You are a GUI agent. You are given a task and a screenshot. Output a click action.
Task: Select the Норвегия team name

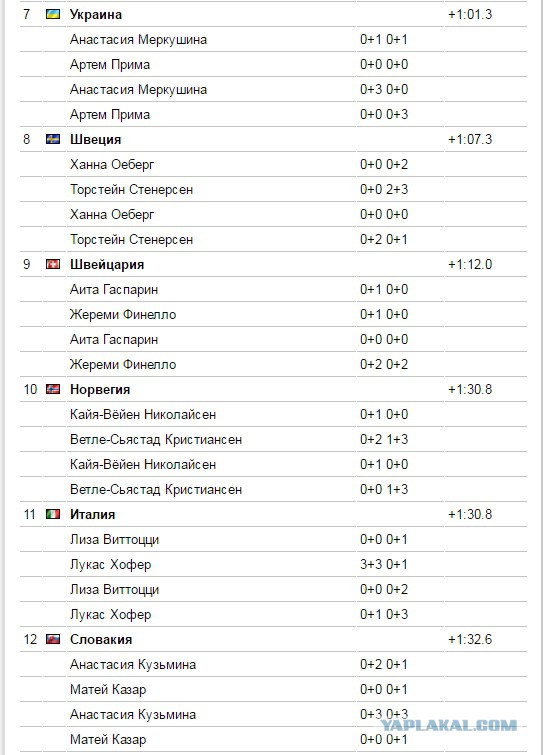[100, 390]
